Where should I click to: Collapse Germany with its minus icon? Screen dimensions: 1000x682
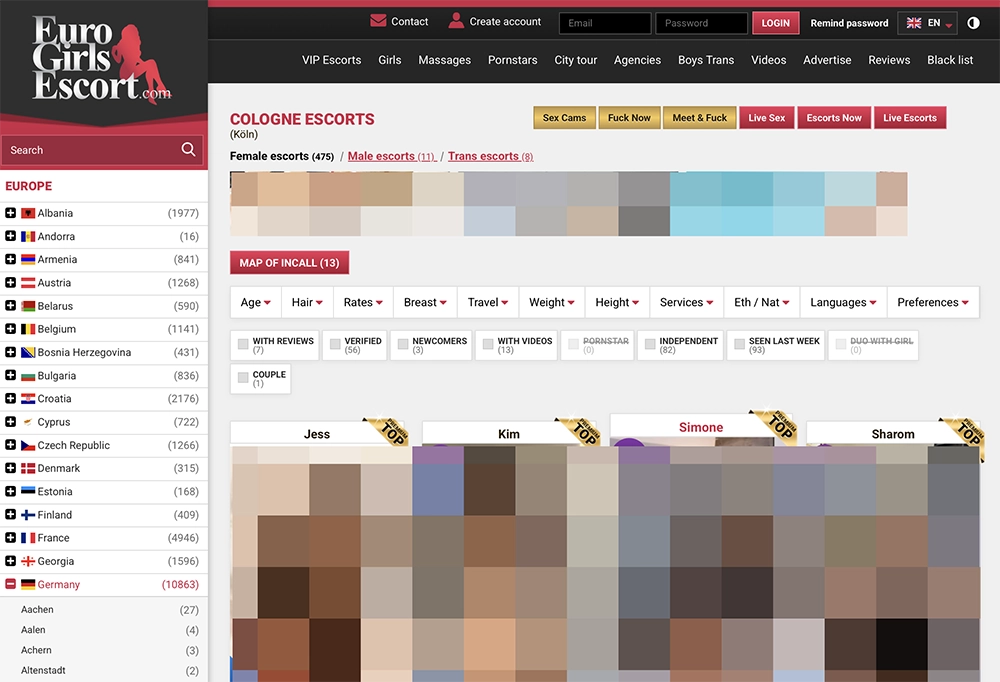(10, 584)
